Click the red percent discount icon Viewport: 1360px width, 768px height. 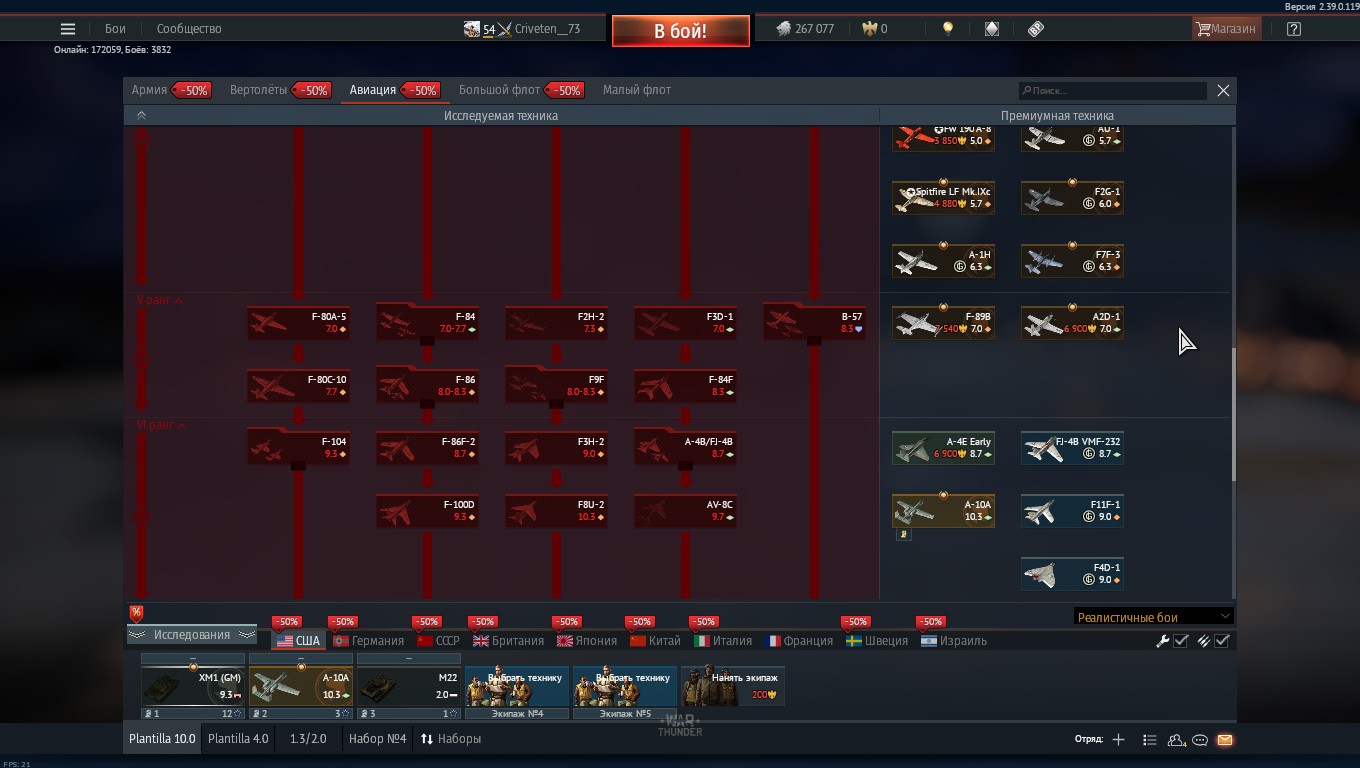pyautogui.click(x=136, y=613)
